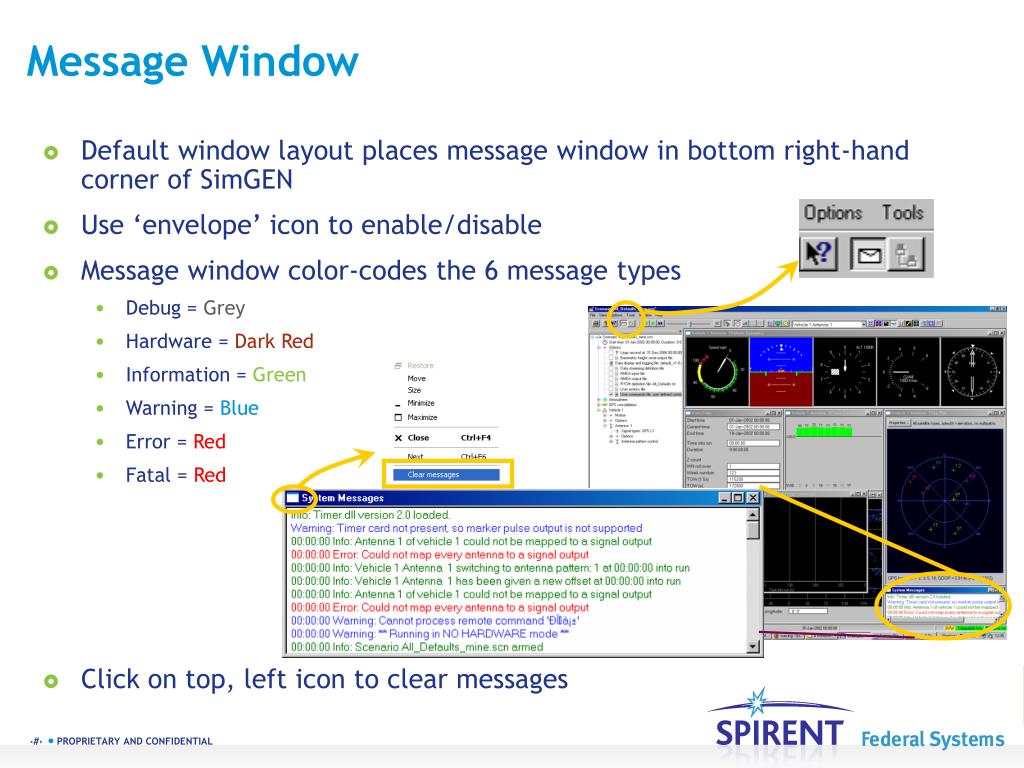Expand the Antenna pattern control node
The height and width of the screenshot is (768, 1024).
point(611,441)
